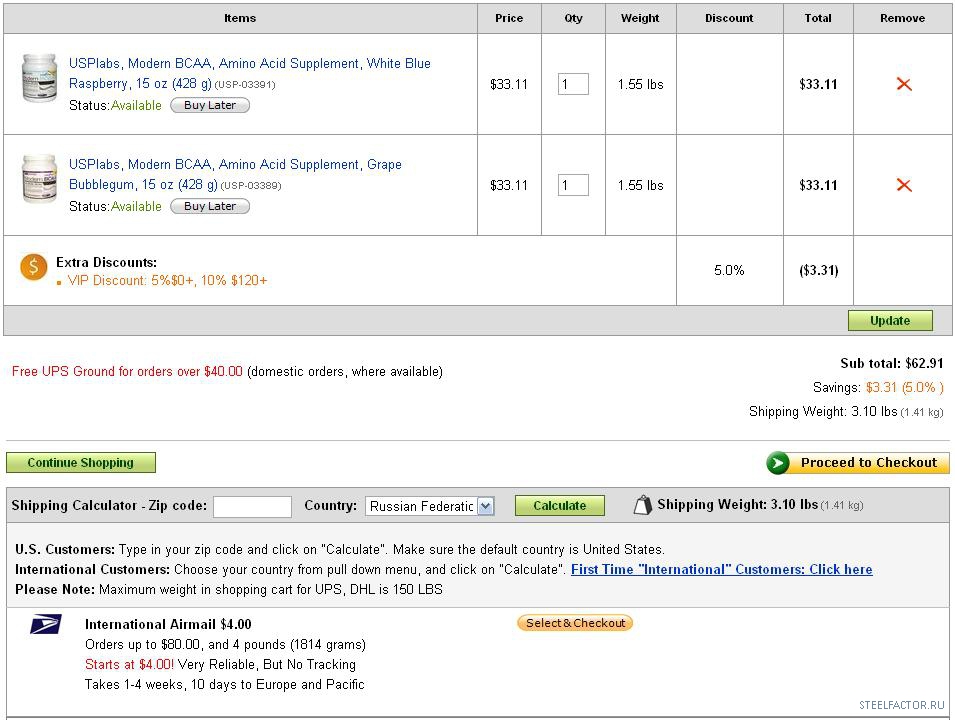
Task: Click Buy Later for White Blue Raspberry
Action: pos(210,105)
